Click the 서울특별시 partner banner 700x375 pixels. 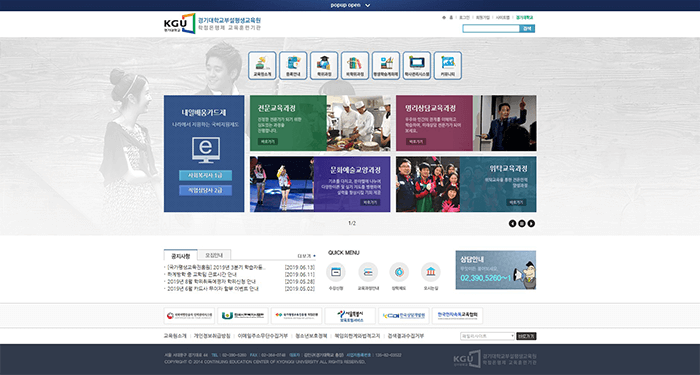click(350, 316)
